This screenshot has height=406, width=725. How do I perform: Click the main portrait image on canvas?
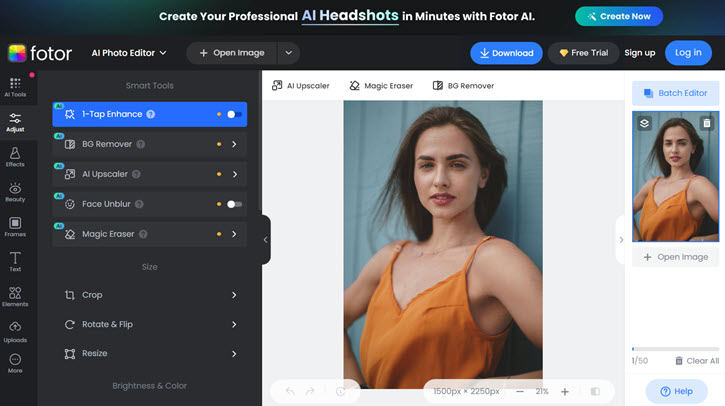click(443, 244)
